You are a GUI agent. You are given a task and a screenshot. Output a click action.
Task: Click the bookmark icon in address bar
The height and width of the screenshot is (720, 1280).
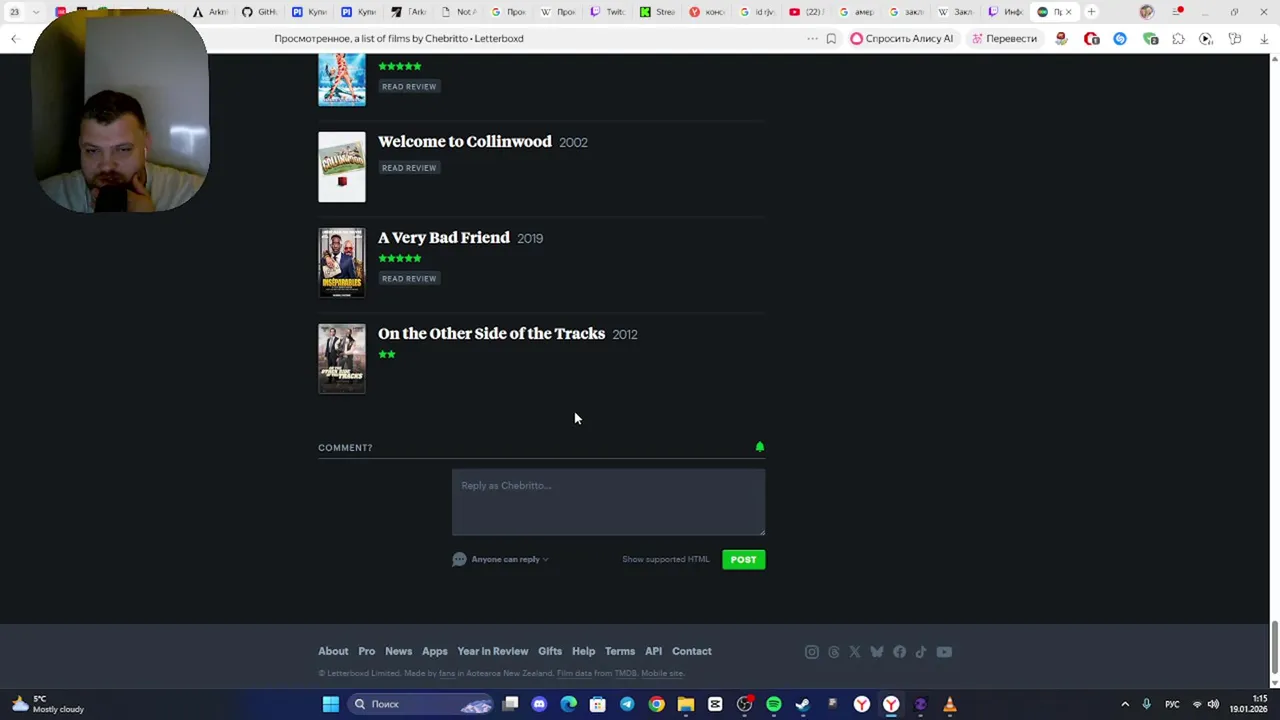coord(831,39)
